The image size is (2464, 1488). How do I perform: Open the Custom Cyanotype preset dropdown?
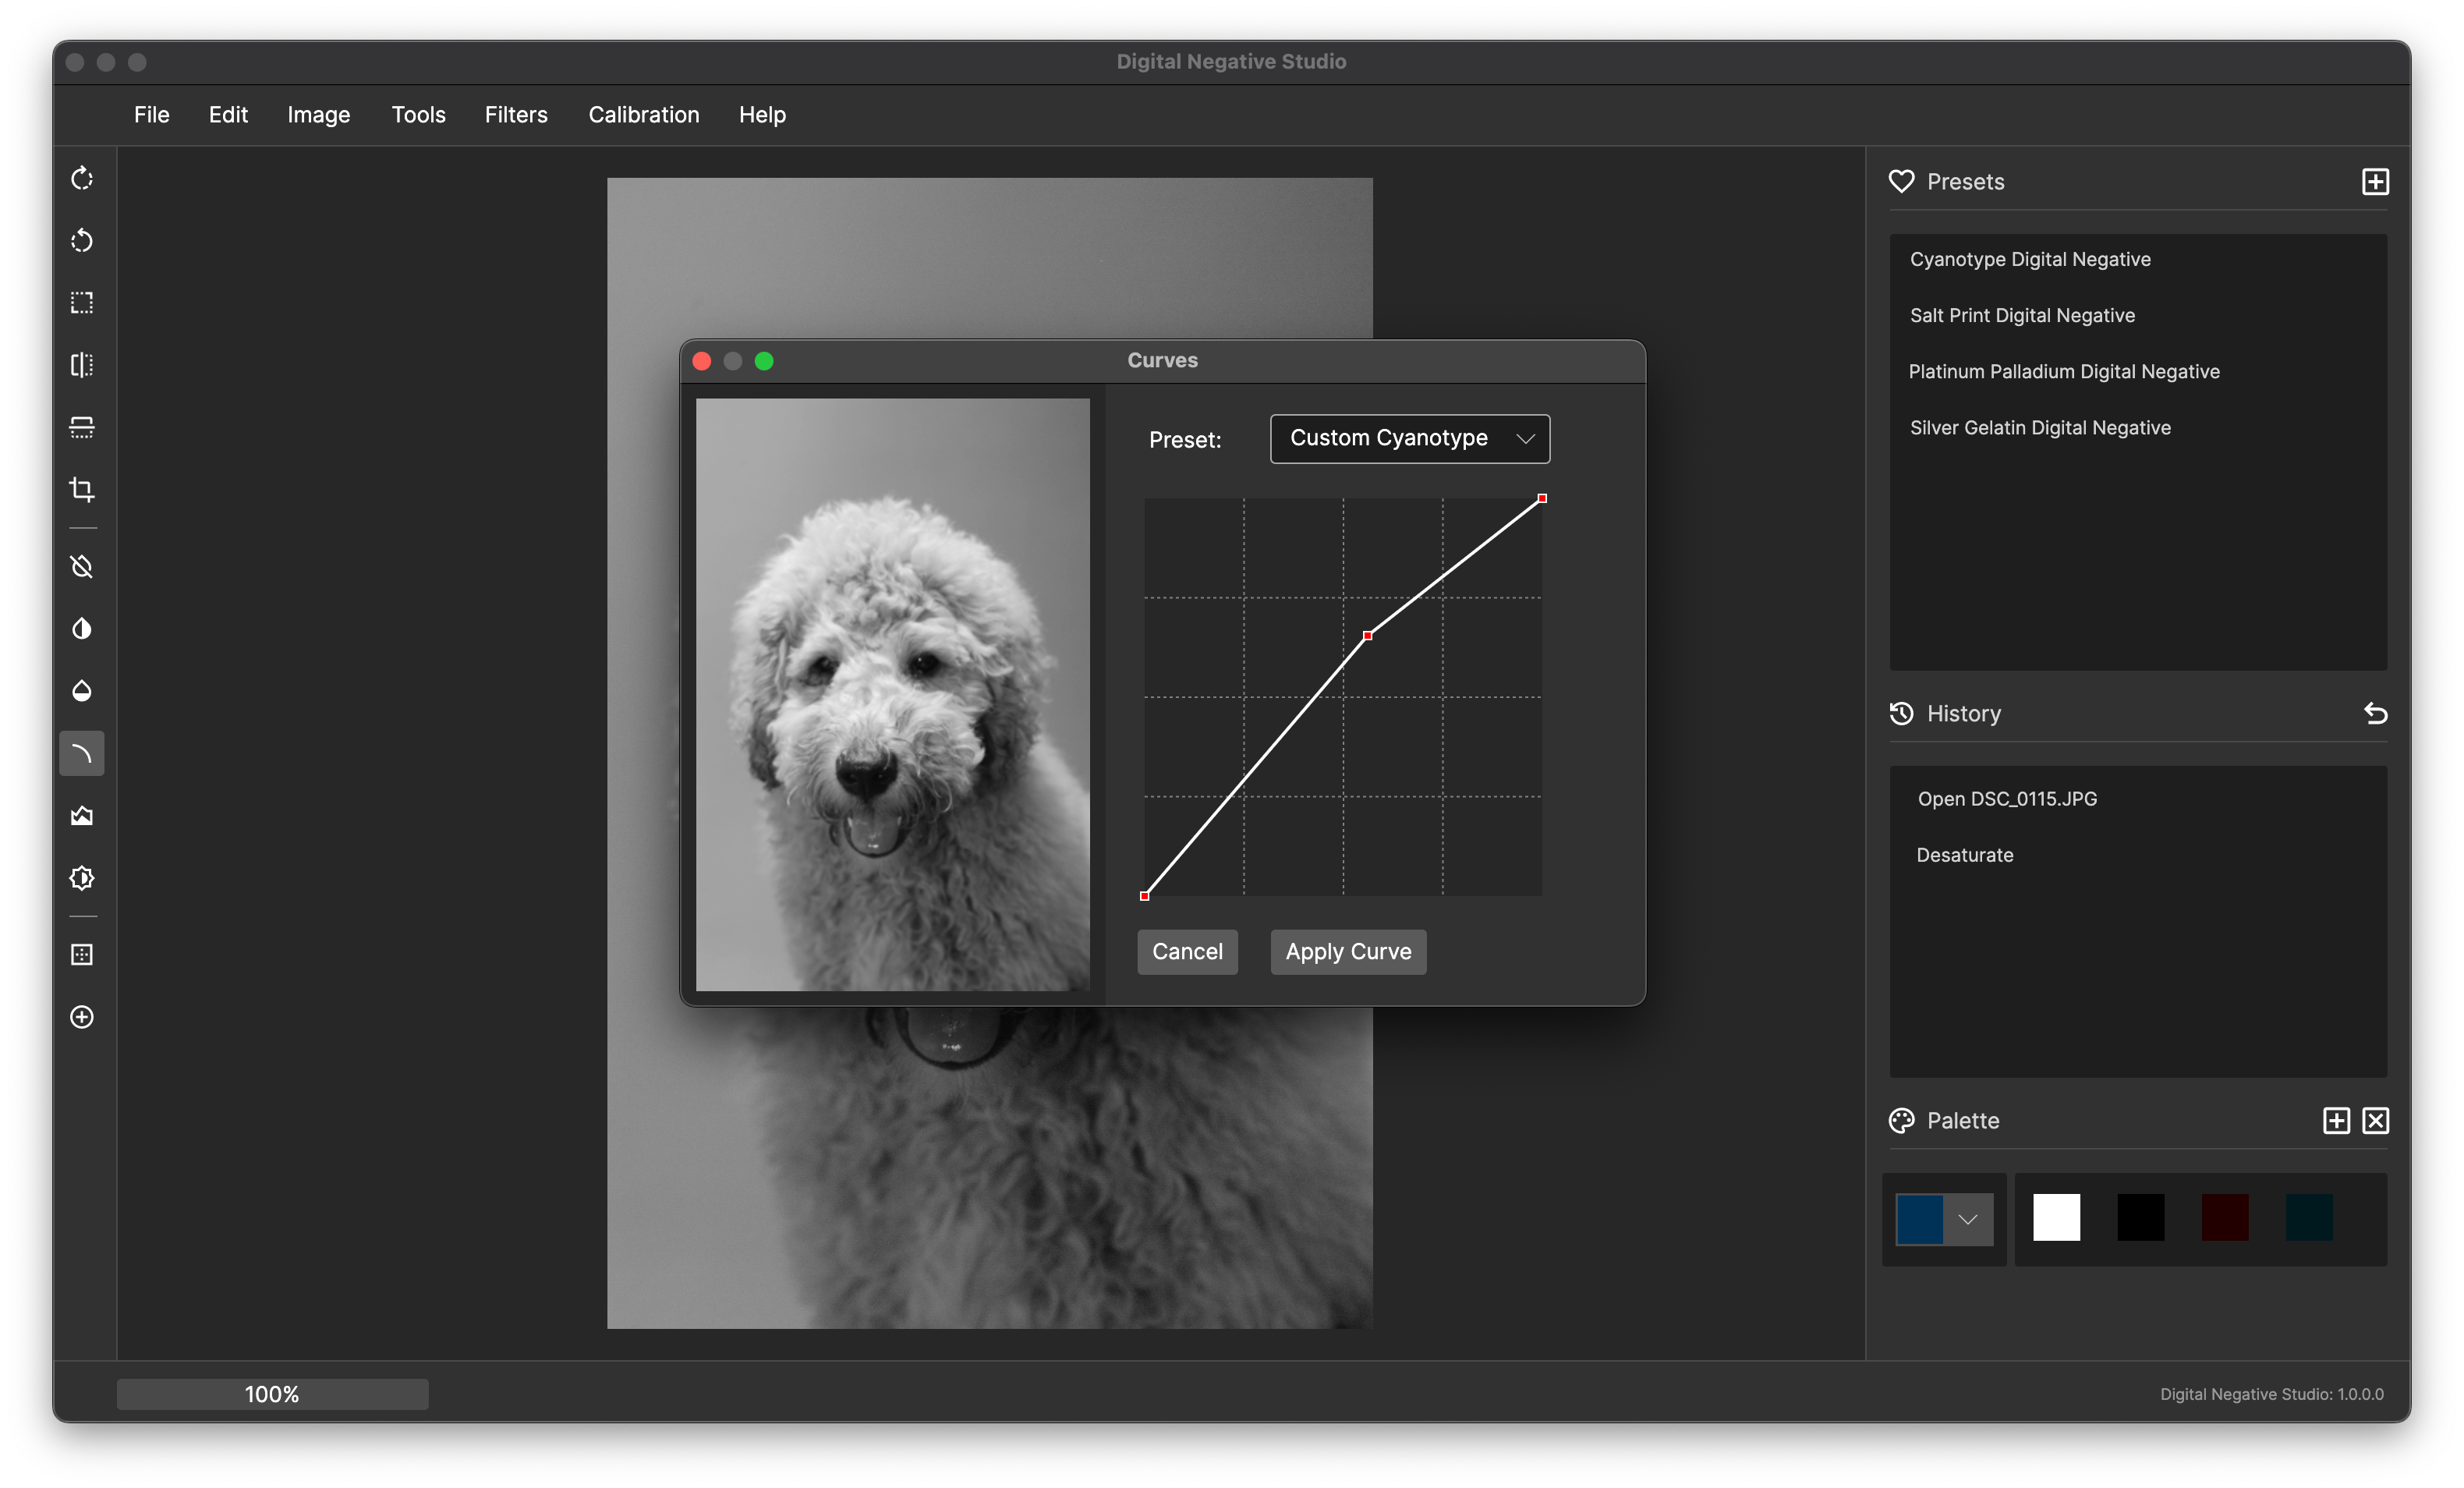pos(1409,438)
